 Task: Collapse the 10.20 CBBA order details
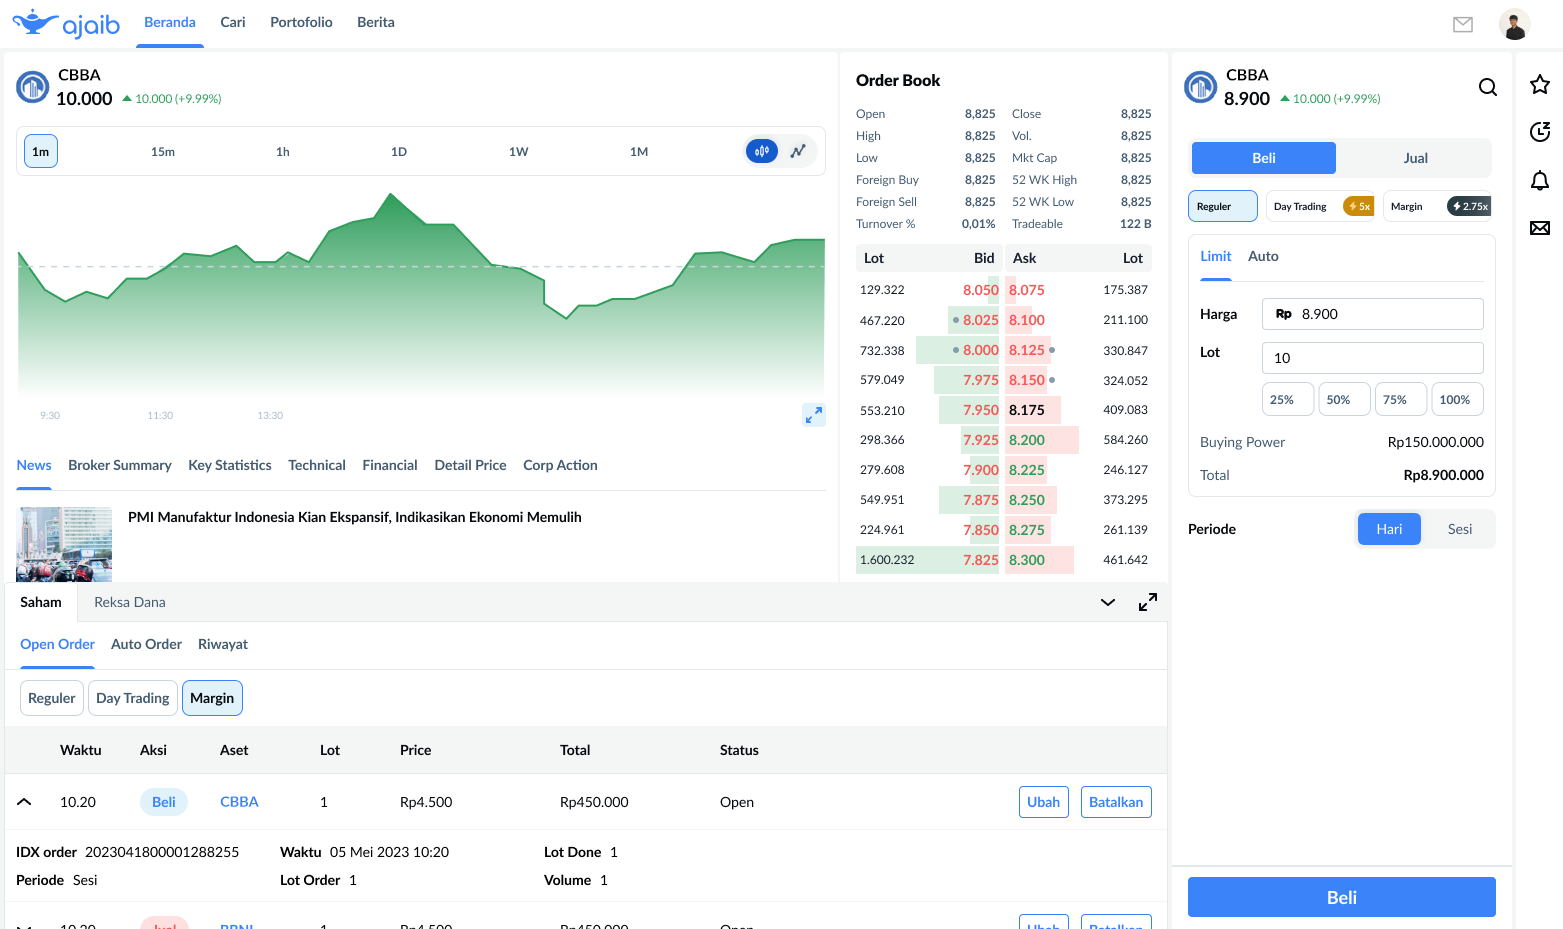click(x=25, y=802)
